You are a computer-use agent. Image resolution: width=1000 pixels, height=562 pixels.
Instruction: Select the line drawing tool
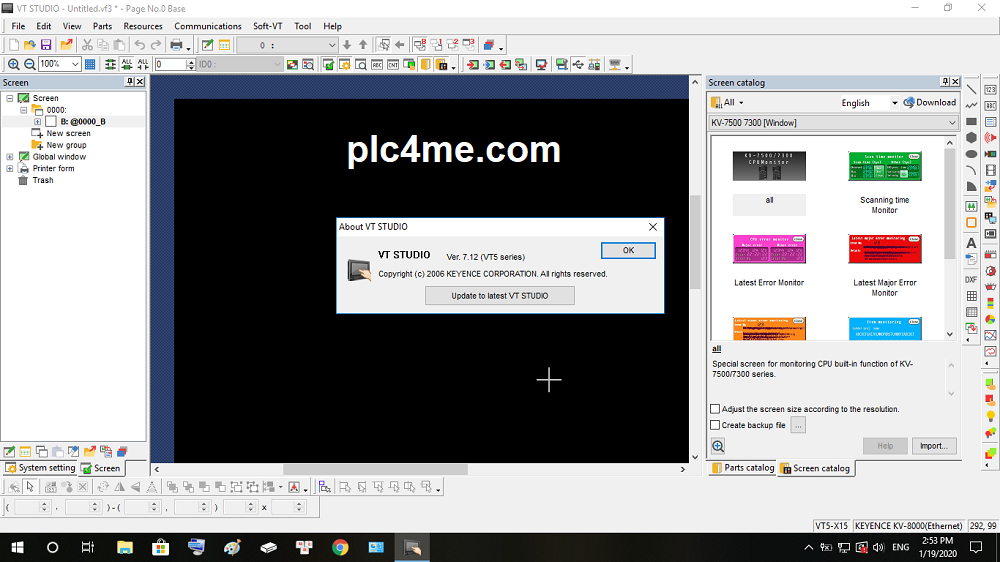(x=971, y=89)
